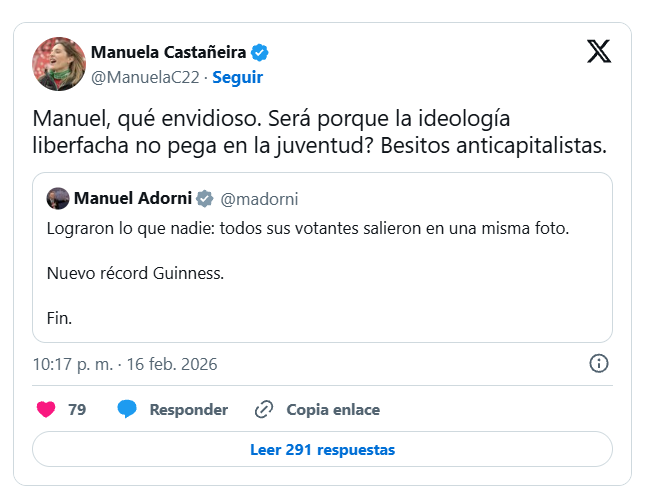Click the @ManuelaC22 handle

144,77
